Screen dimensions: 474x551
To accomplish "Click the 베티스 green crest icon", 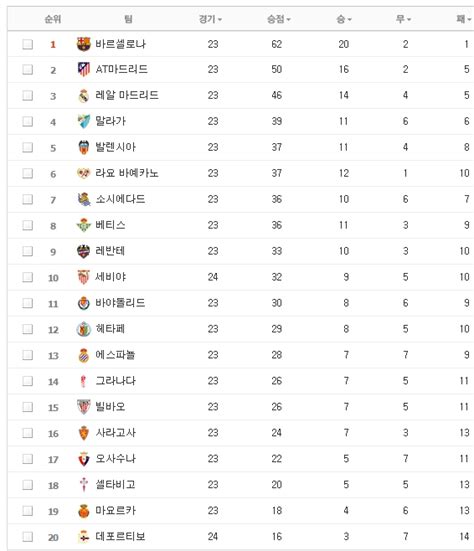I will (x=84, y=225).
